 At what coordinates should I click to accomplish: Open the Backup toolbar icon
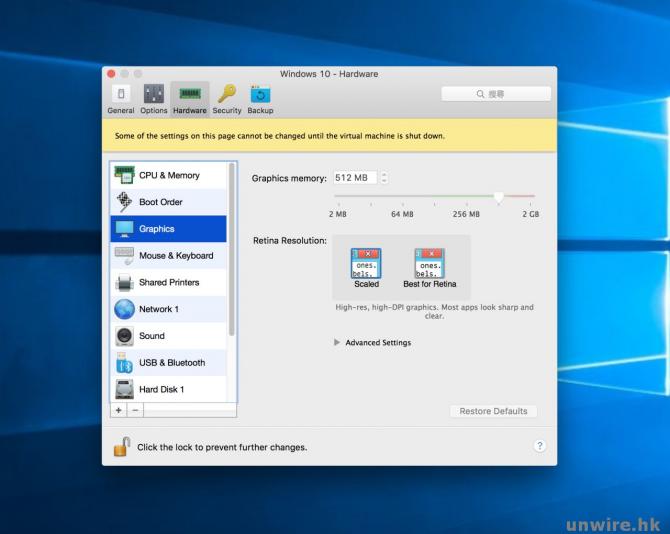click(x=260, y=94)
